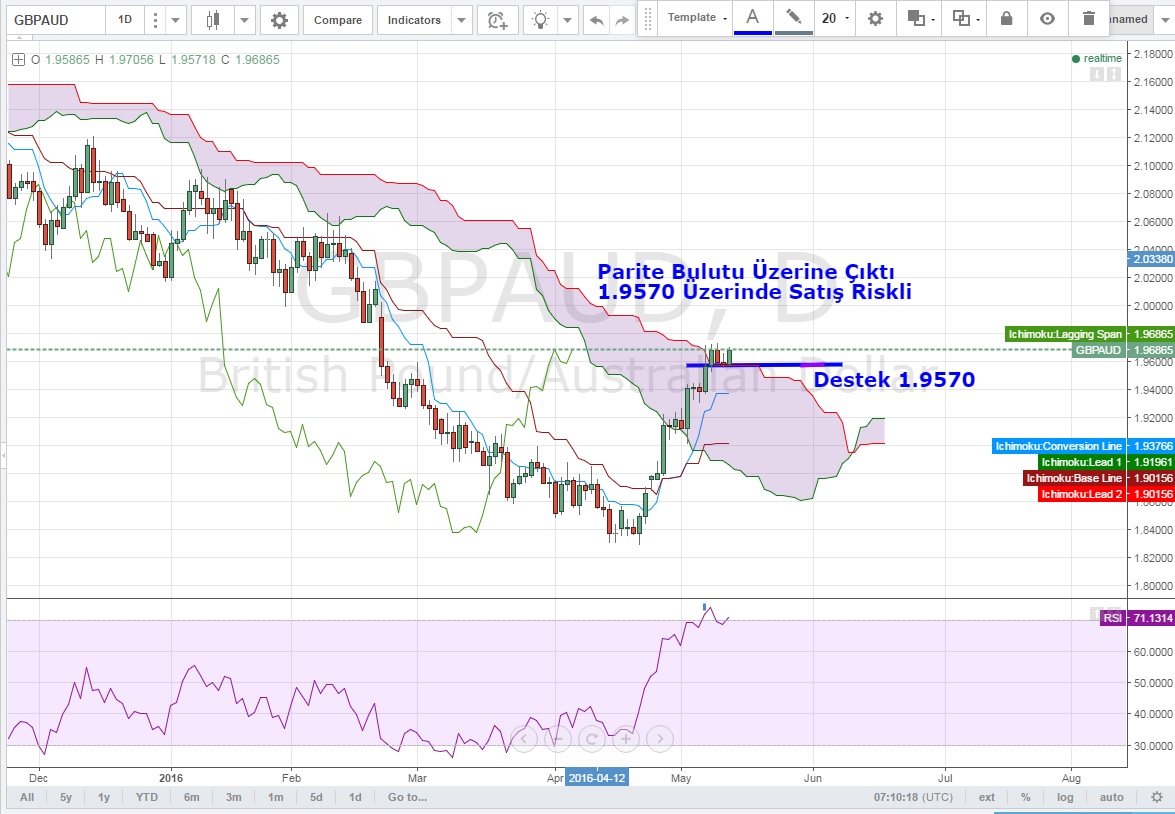
Task: Open the Template dropdown
Action: (697, 18)
